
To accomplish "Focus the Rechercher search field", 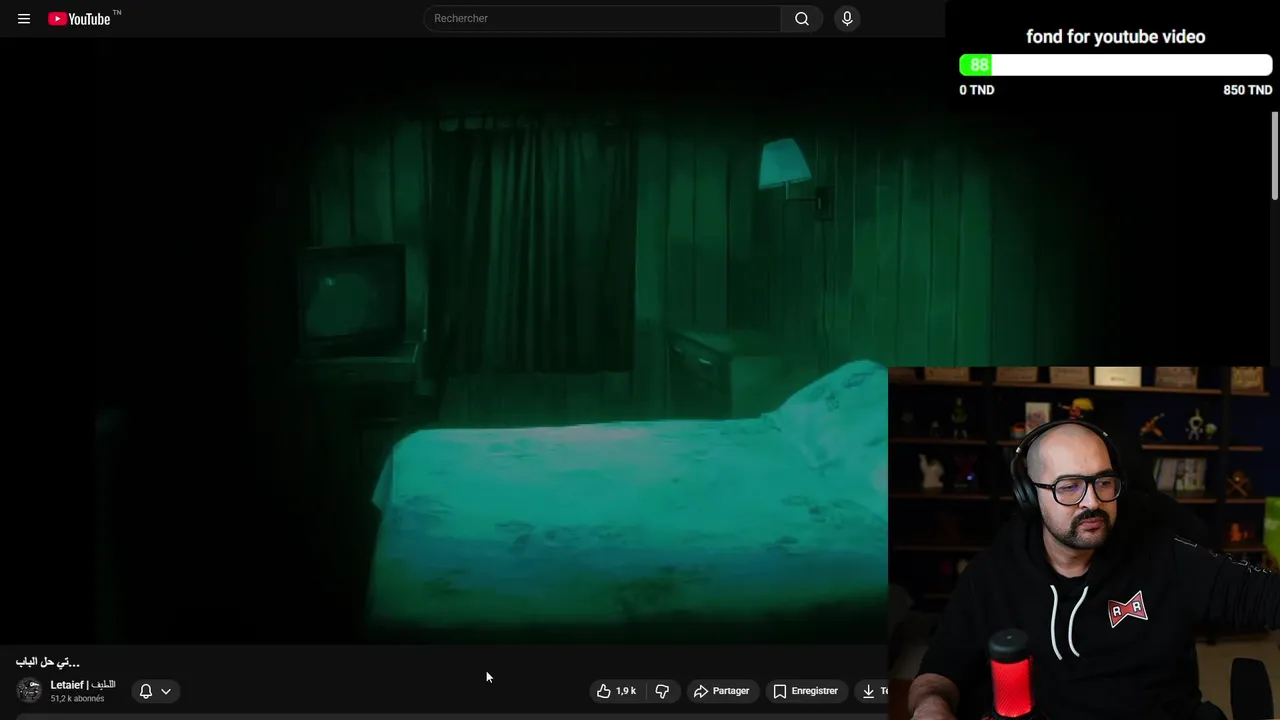I will [603, 18].
